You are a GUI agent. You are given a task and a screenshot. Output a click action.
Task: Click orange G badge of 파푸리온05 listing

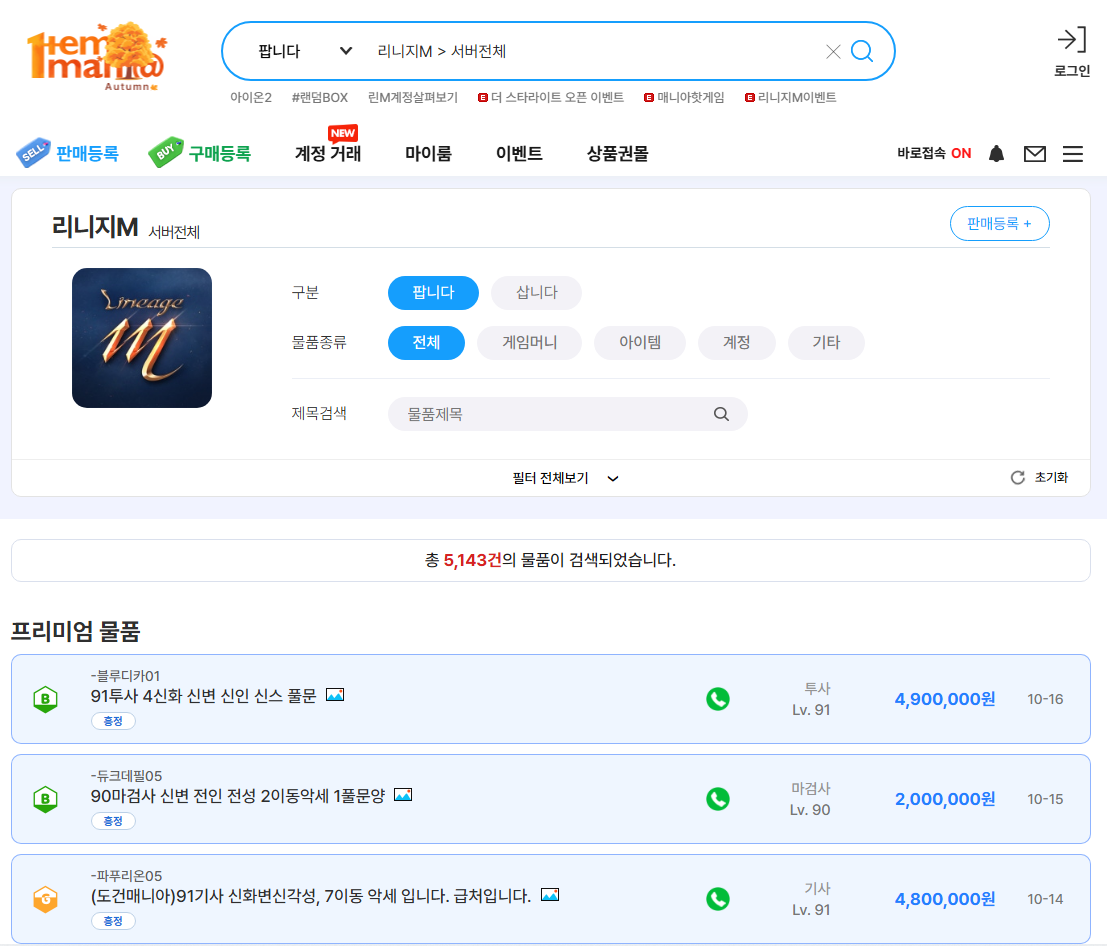coord(46,899)
